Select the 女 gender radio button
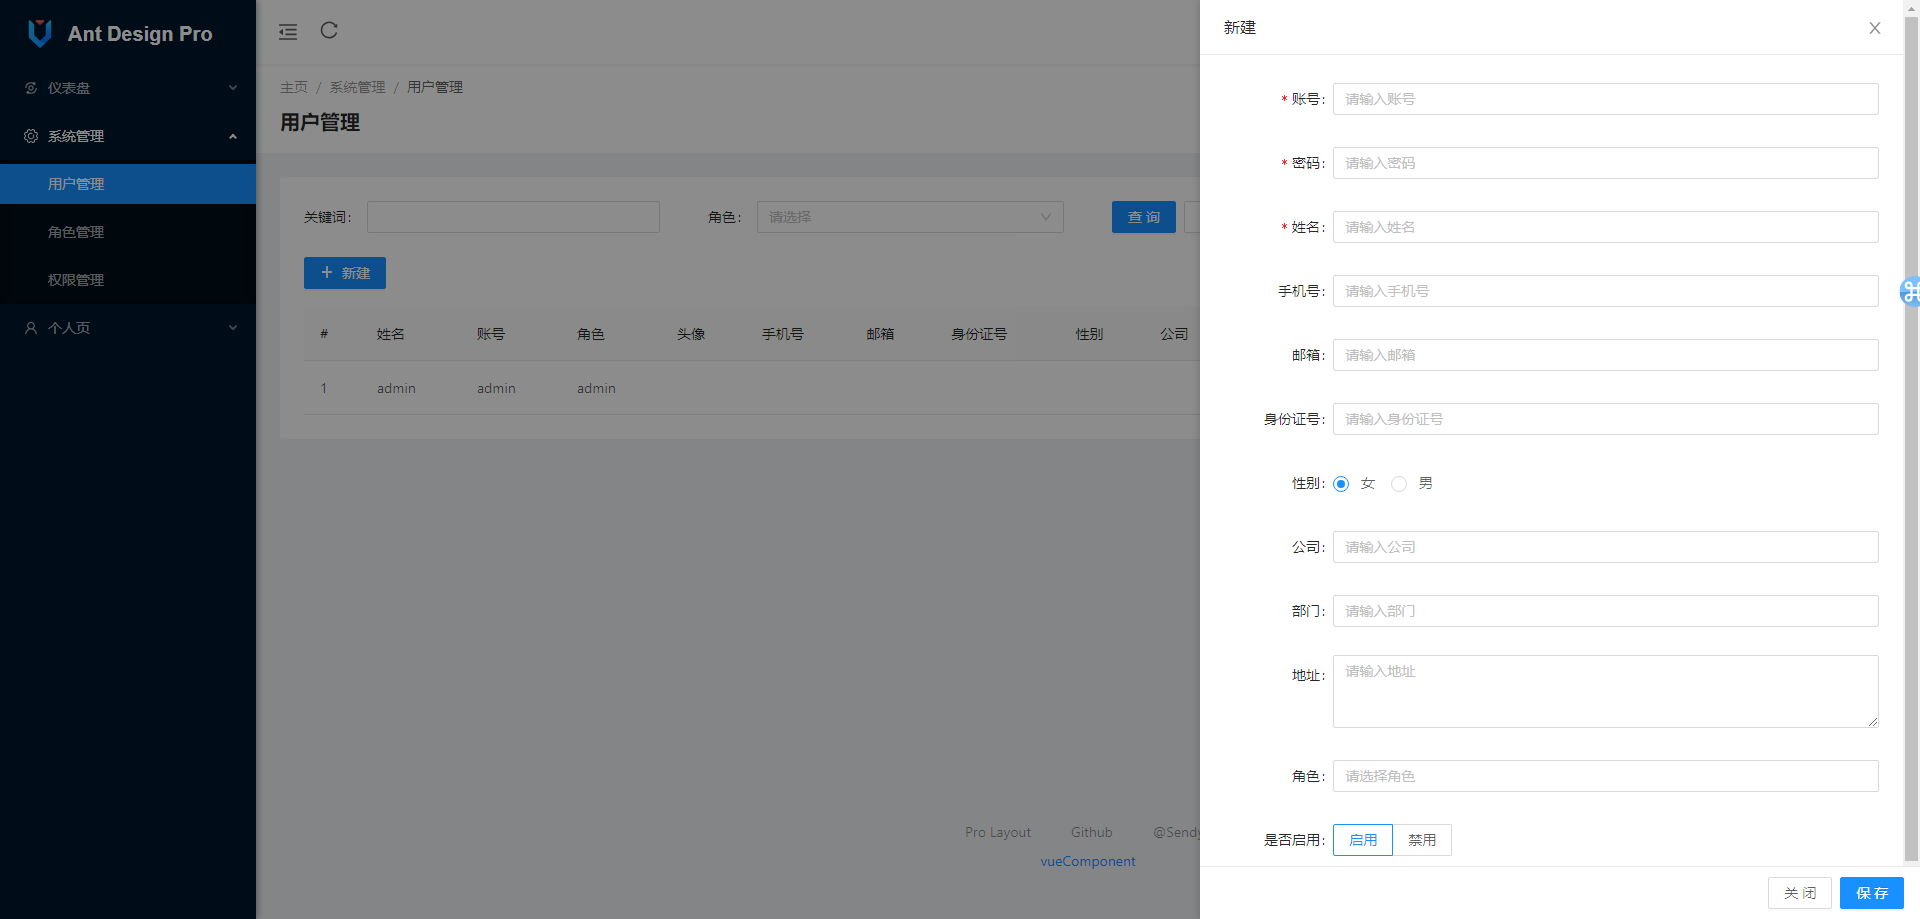1920x919 pixels. coord(1341,484)
